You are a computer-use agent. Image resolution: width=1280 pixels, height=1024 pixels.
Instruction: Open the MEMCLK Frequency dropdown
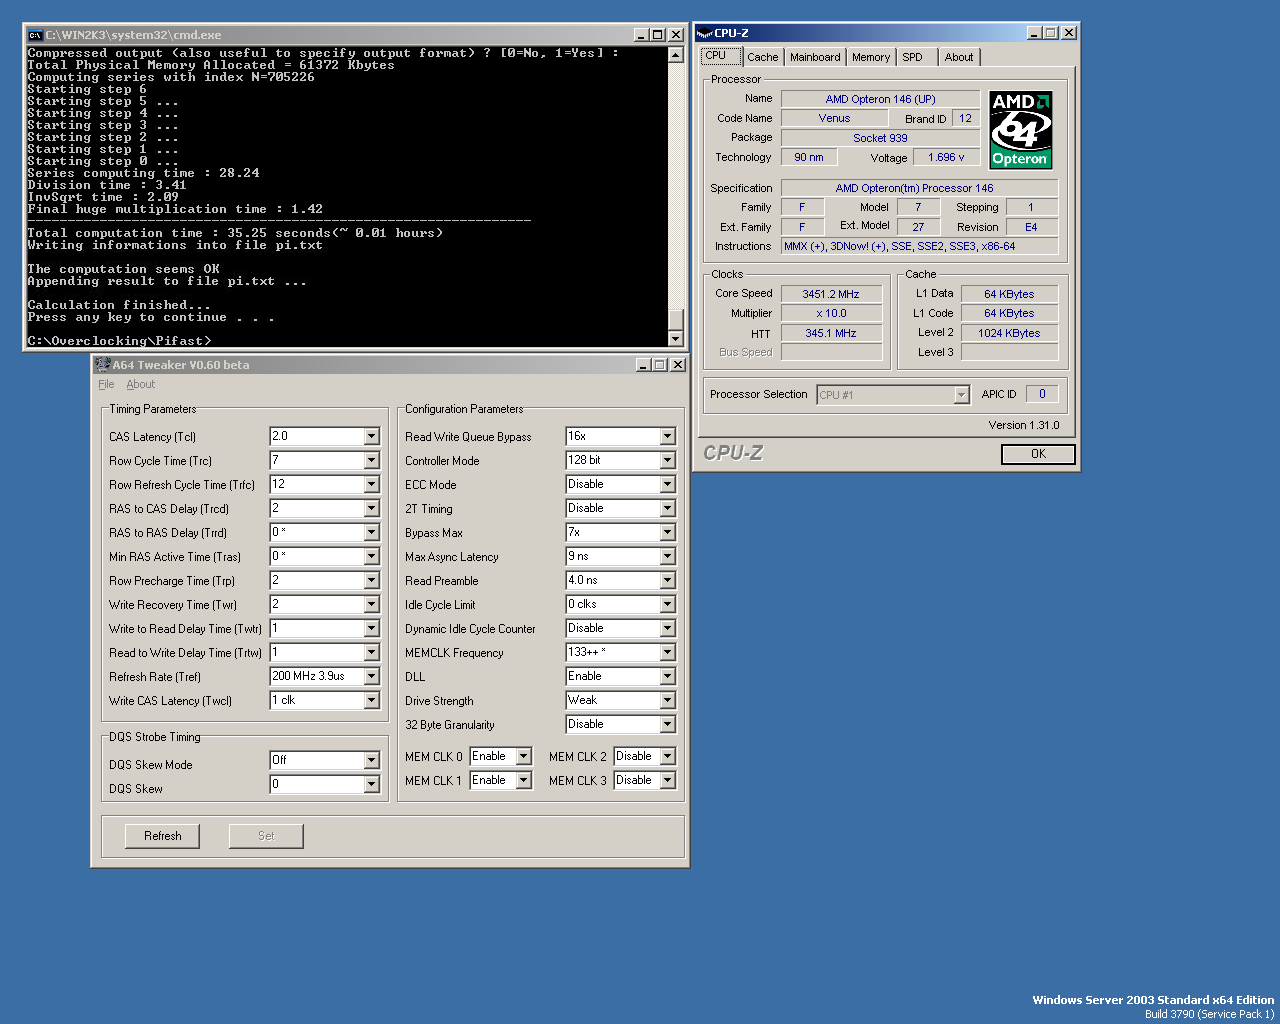(668, 652)
